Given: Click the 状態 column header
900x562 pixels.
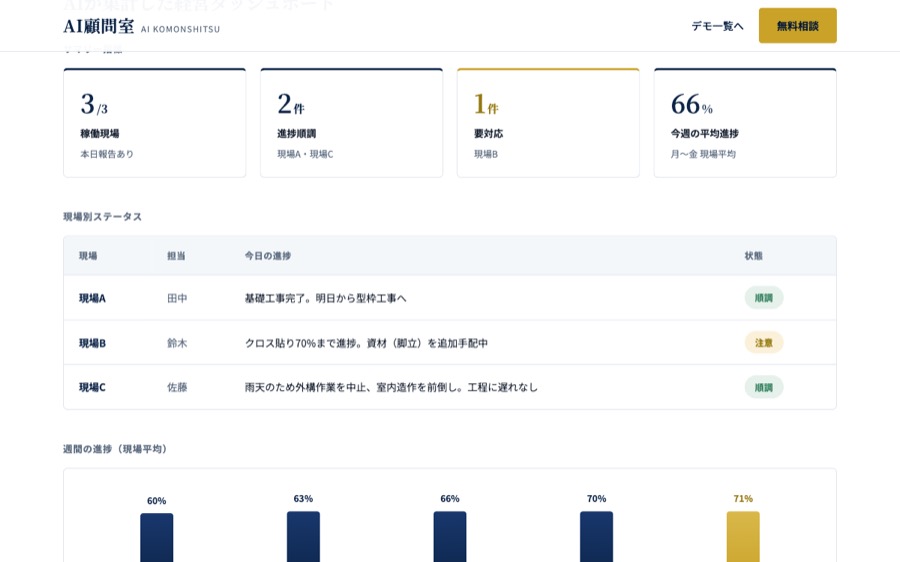Looking at the screenshot, I should 754,256.
